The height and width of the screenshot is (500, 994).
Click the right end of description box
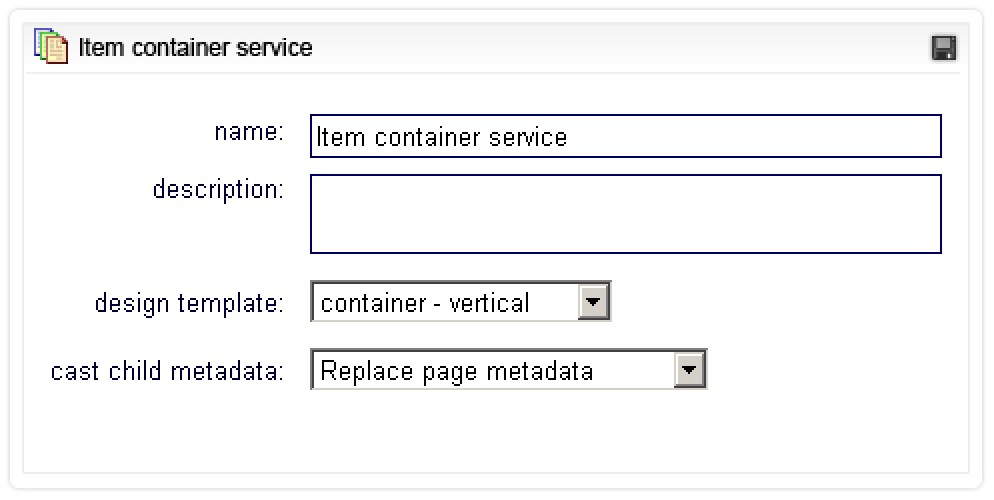(925, 214)
